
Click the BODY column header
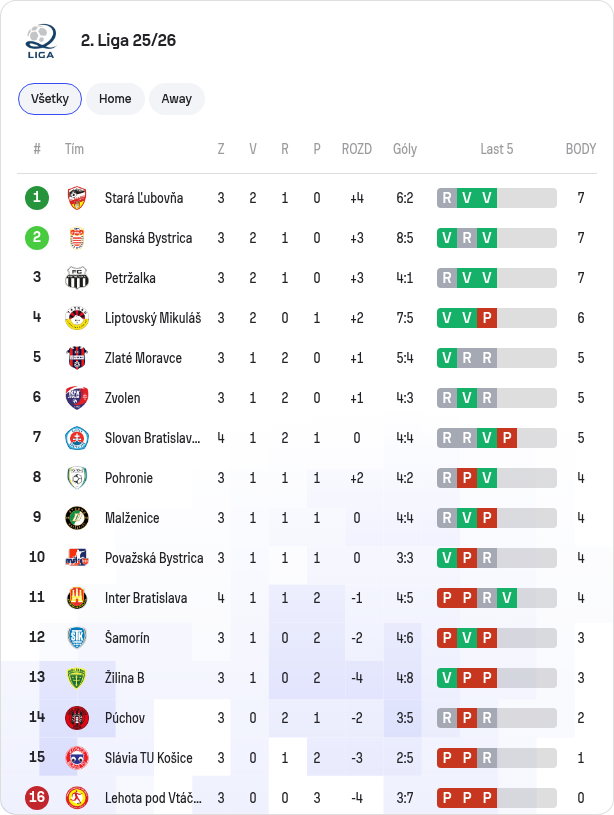click(581, 149)
